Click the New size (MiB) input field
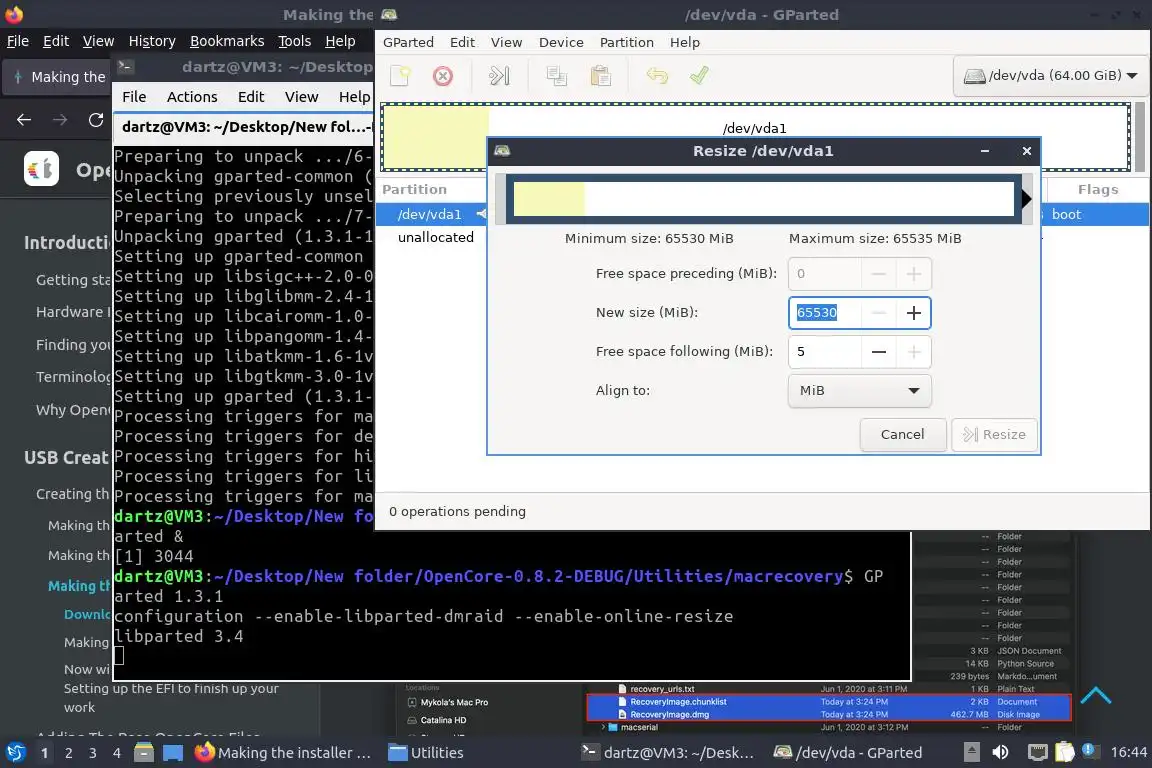 point(825,313)
